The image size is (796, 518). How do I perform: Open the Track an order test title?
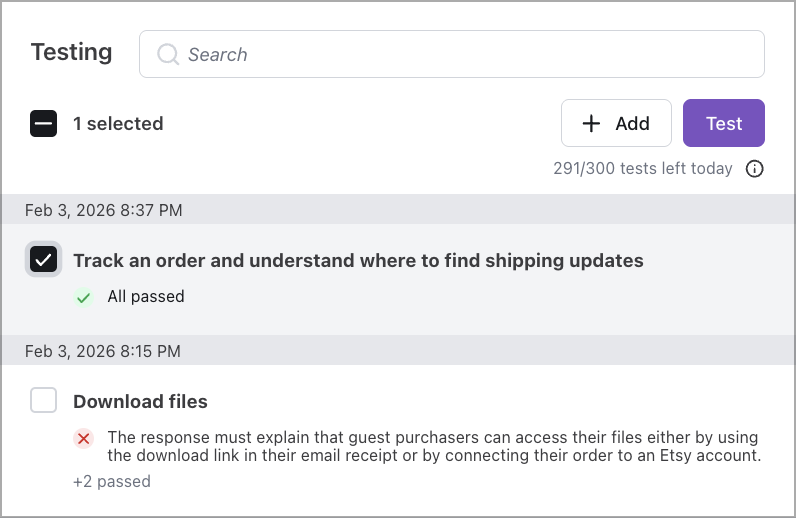pos(358,261)
